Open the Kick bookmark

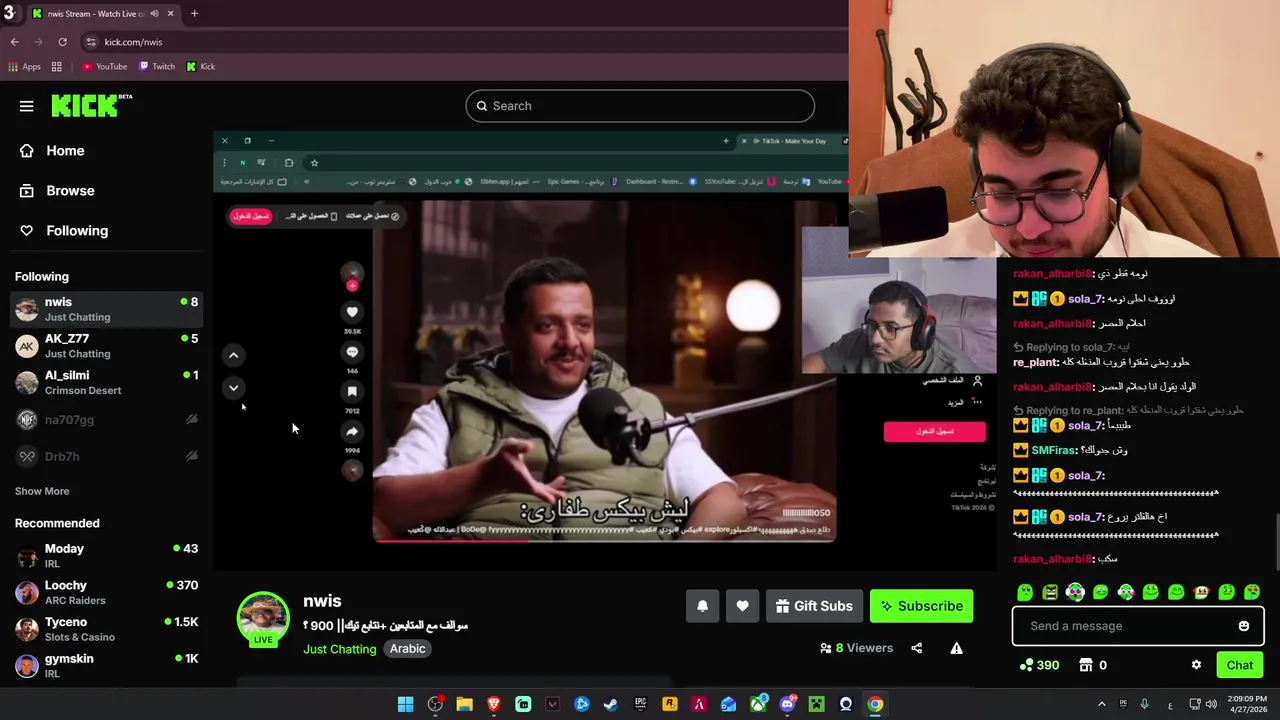201,67
